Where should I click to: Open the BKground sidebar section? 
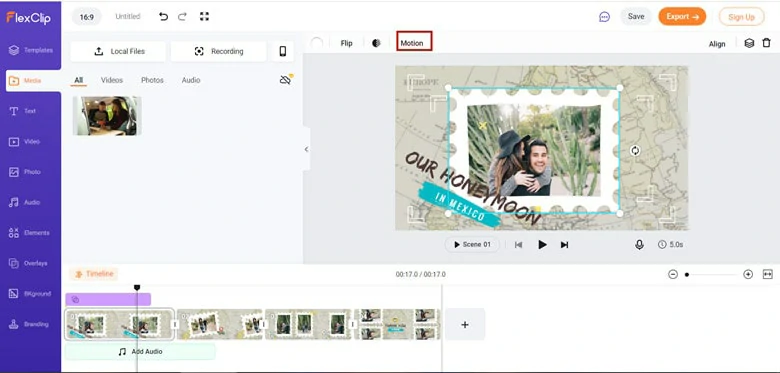31,293
